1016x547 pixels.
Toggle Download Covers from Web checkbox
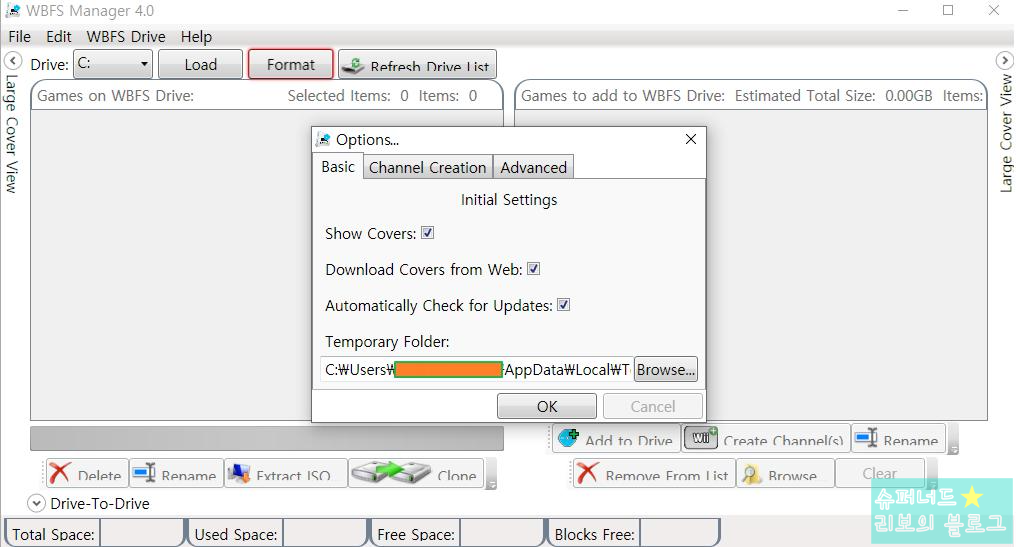533,269
